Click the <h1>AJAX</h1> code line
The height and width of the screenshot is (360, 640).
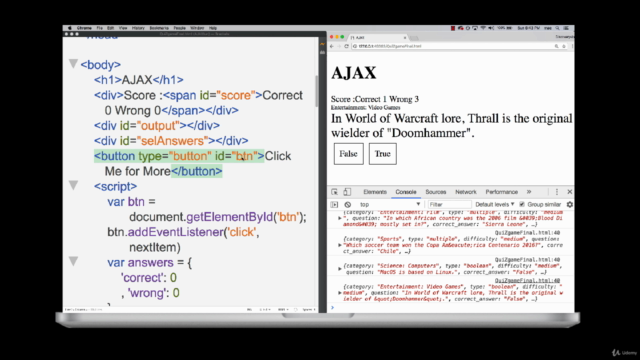(x=139, y=80)
